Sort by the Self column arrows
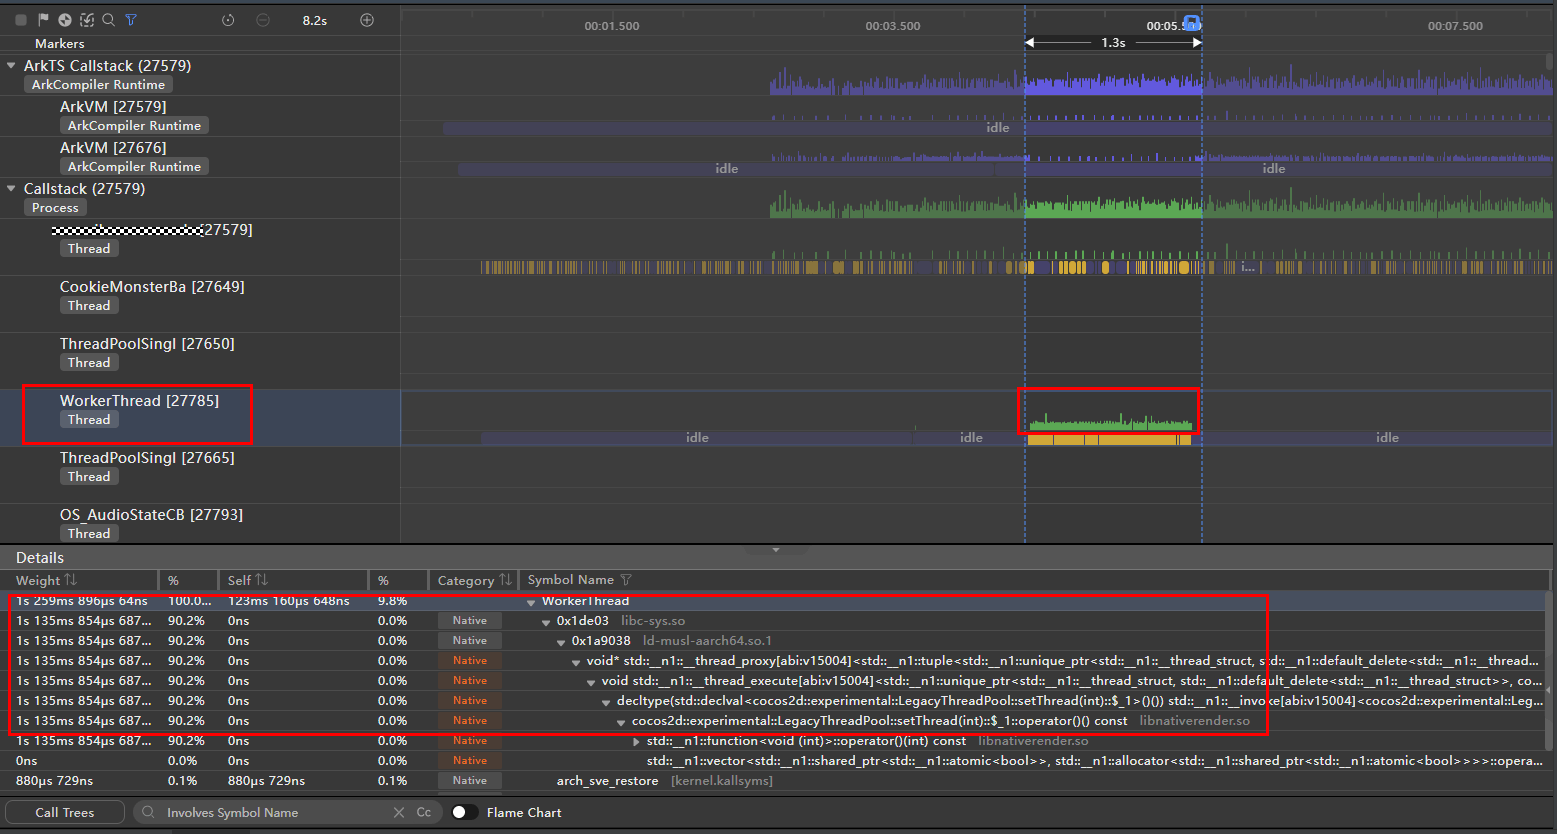Screen dimensions: 1557x834 click(262, 580)
